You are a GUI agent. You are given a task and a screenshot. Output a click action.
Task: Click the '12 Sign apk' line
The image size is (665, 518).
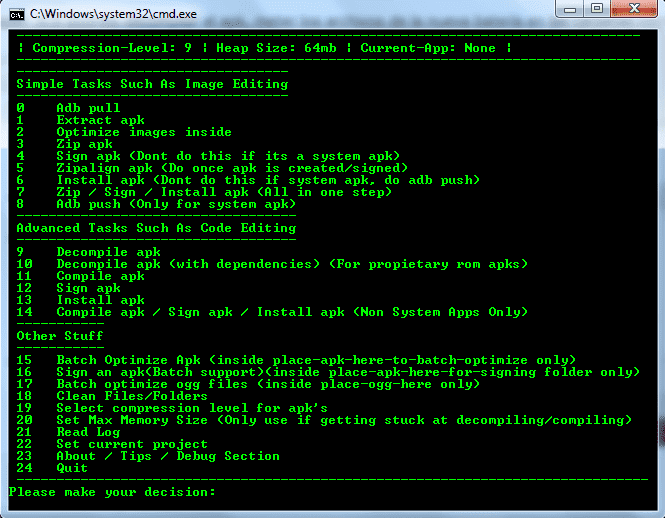click(x=69, y=288)
